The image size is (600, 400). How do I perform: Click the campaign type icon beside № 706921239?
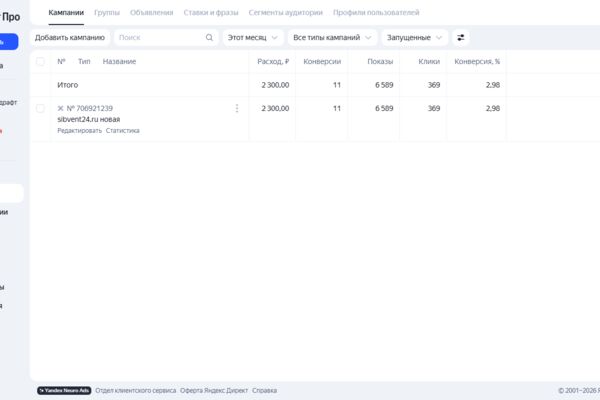(60, 109)
